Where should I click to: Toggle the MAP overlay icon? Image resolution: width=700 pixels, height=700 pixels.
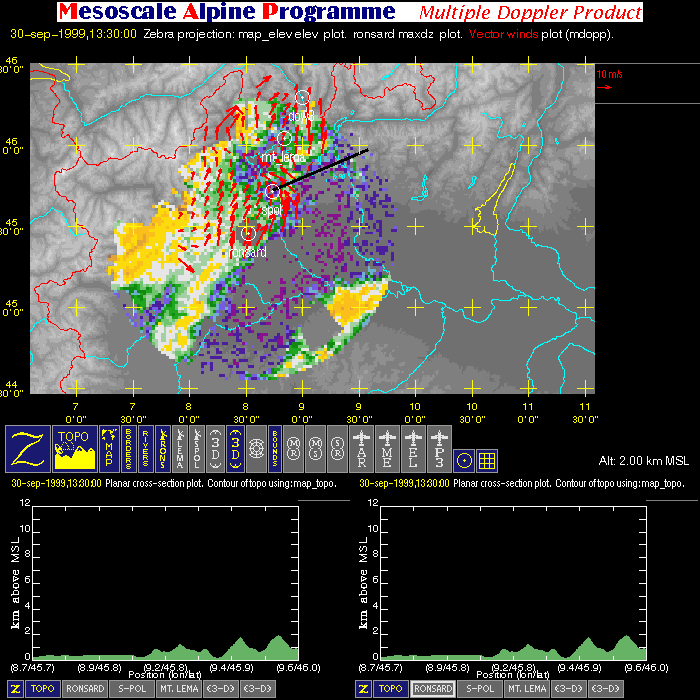coord(109,448)
